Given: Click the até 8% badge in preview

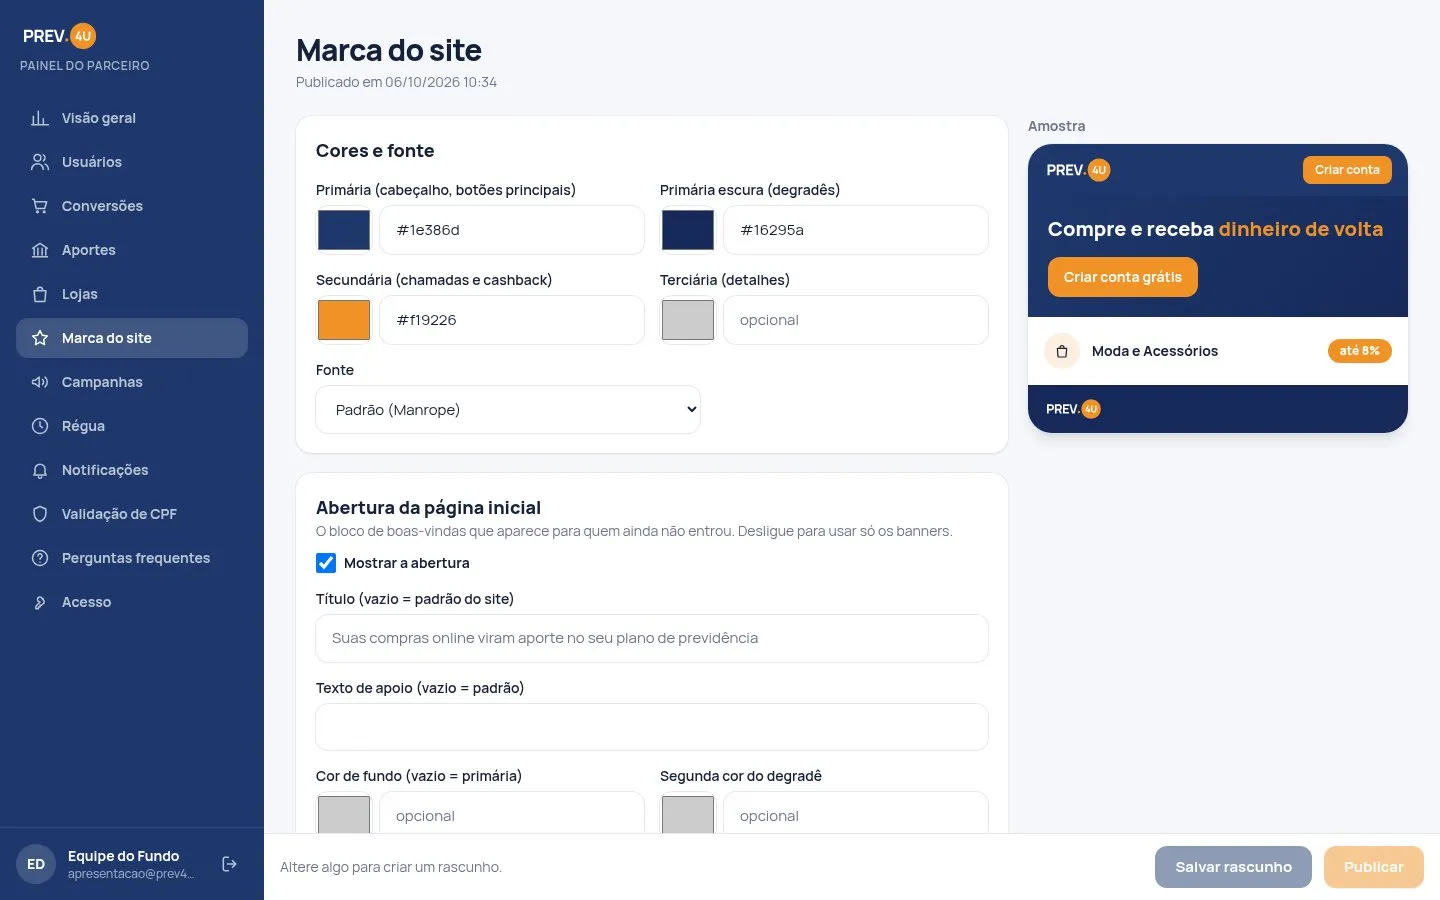Looking at the screenshot, I should coord(1359,351).
